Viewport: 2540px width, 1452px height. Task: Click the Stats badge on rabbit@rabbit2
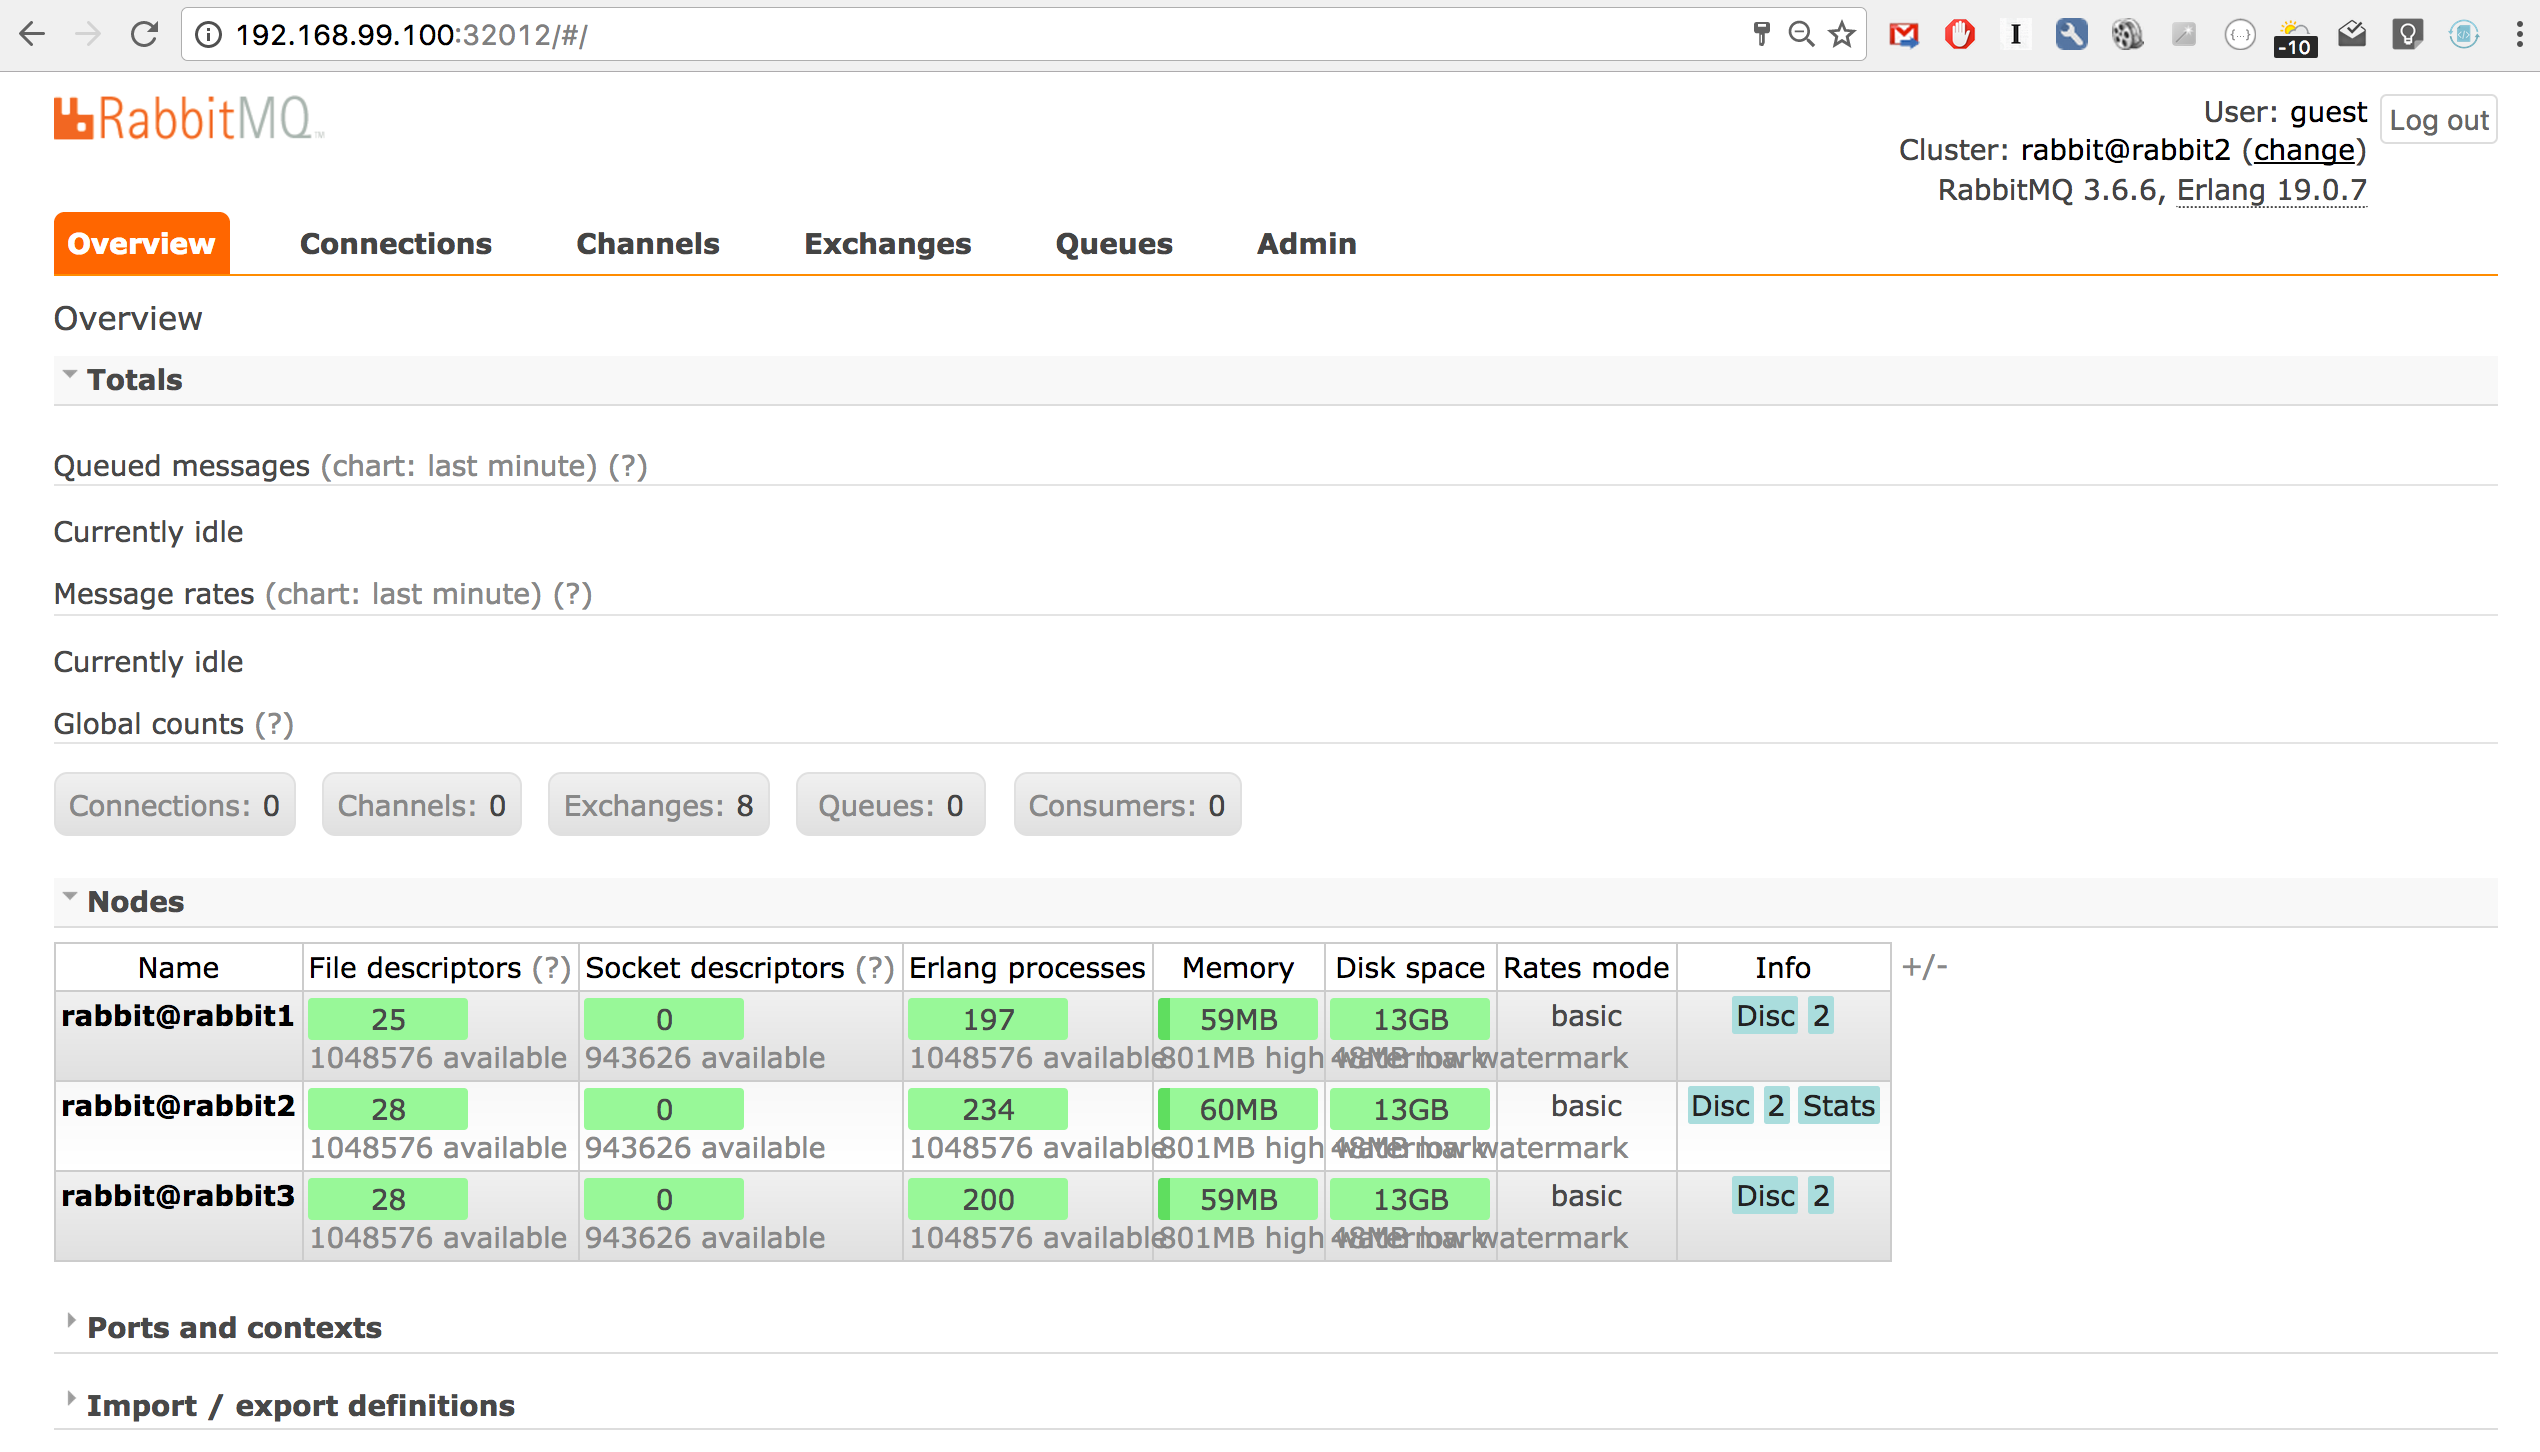pyautogui.click(x=1839, y=1106)
